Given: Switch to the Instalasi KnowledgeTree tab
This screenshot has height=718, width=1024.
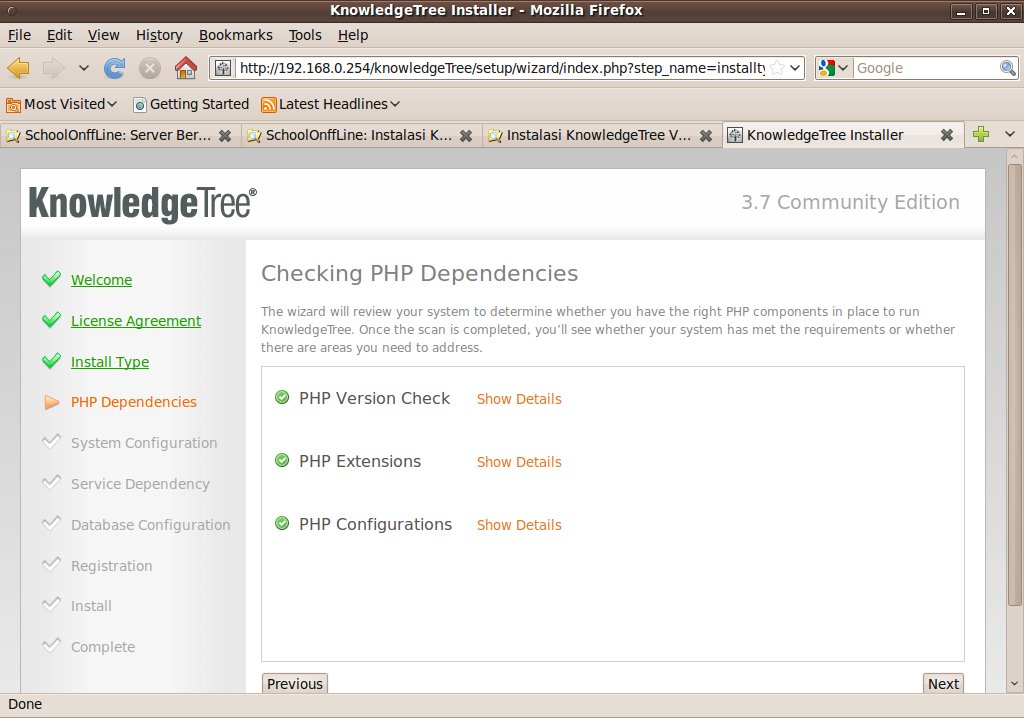Looking at the screenshot, I should coord(598,135).
